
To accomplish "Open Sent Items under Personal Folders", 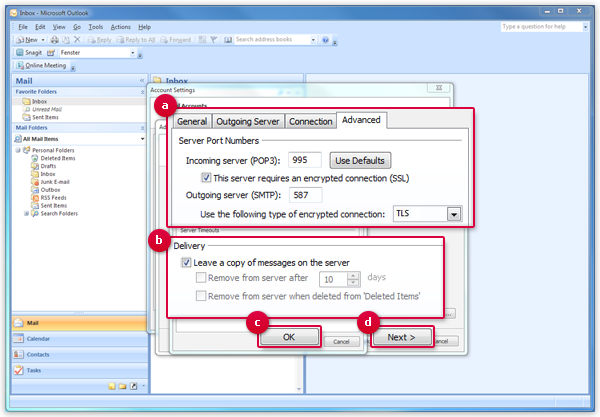I will (54, 205).
